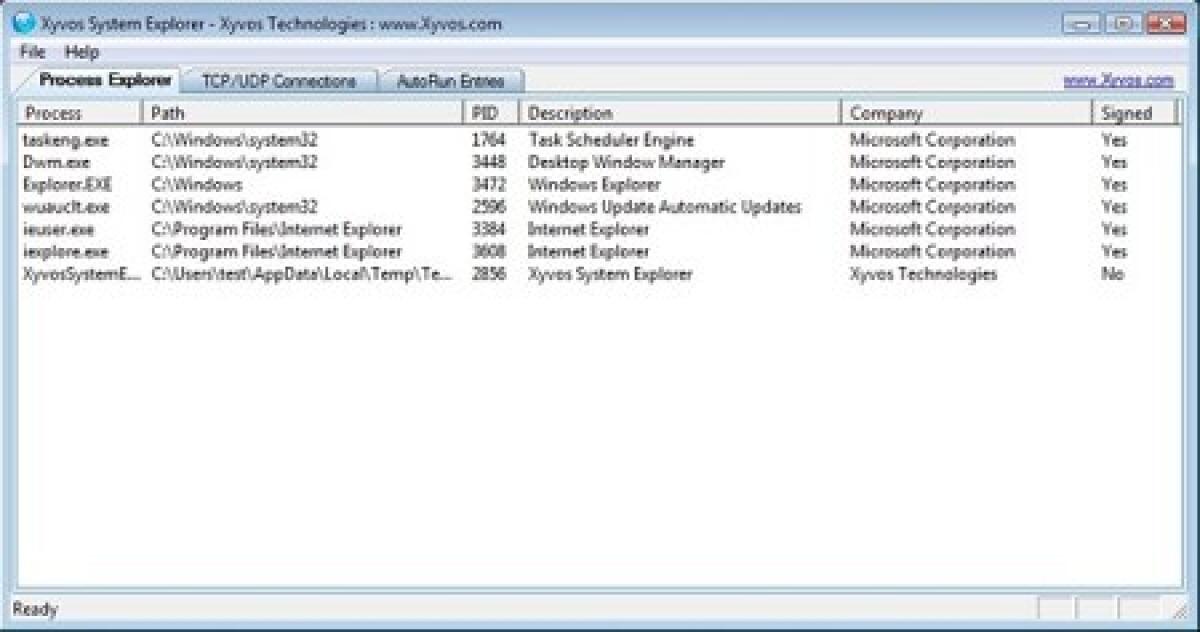Select the XyvosSystemE... process row
This screenshot has height=632, width=1200.
click(599, 274)
